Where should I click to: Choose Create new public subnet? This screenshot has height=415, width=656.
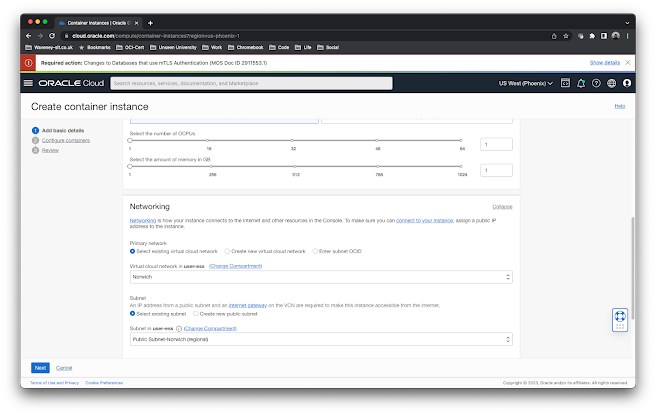tap(195, 314)
